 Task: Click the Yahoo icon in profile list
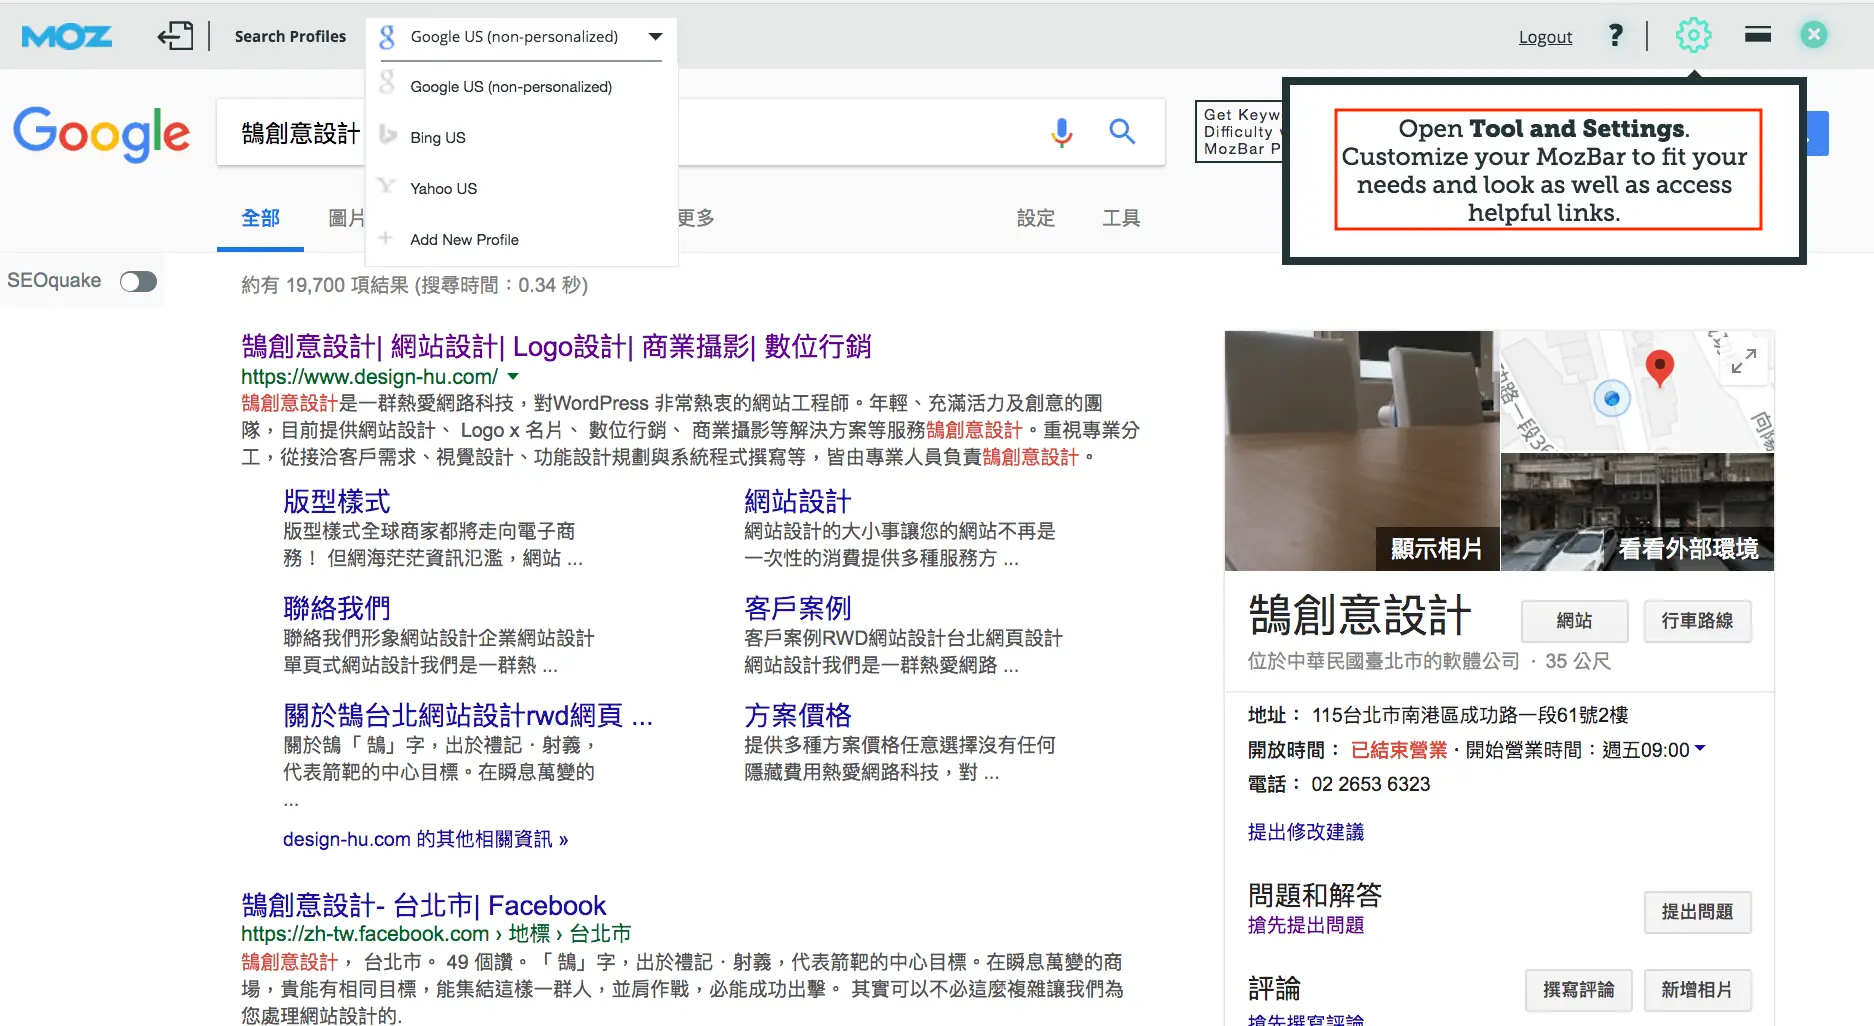coord(386,185)
